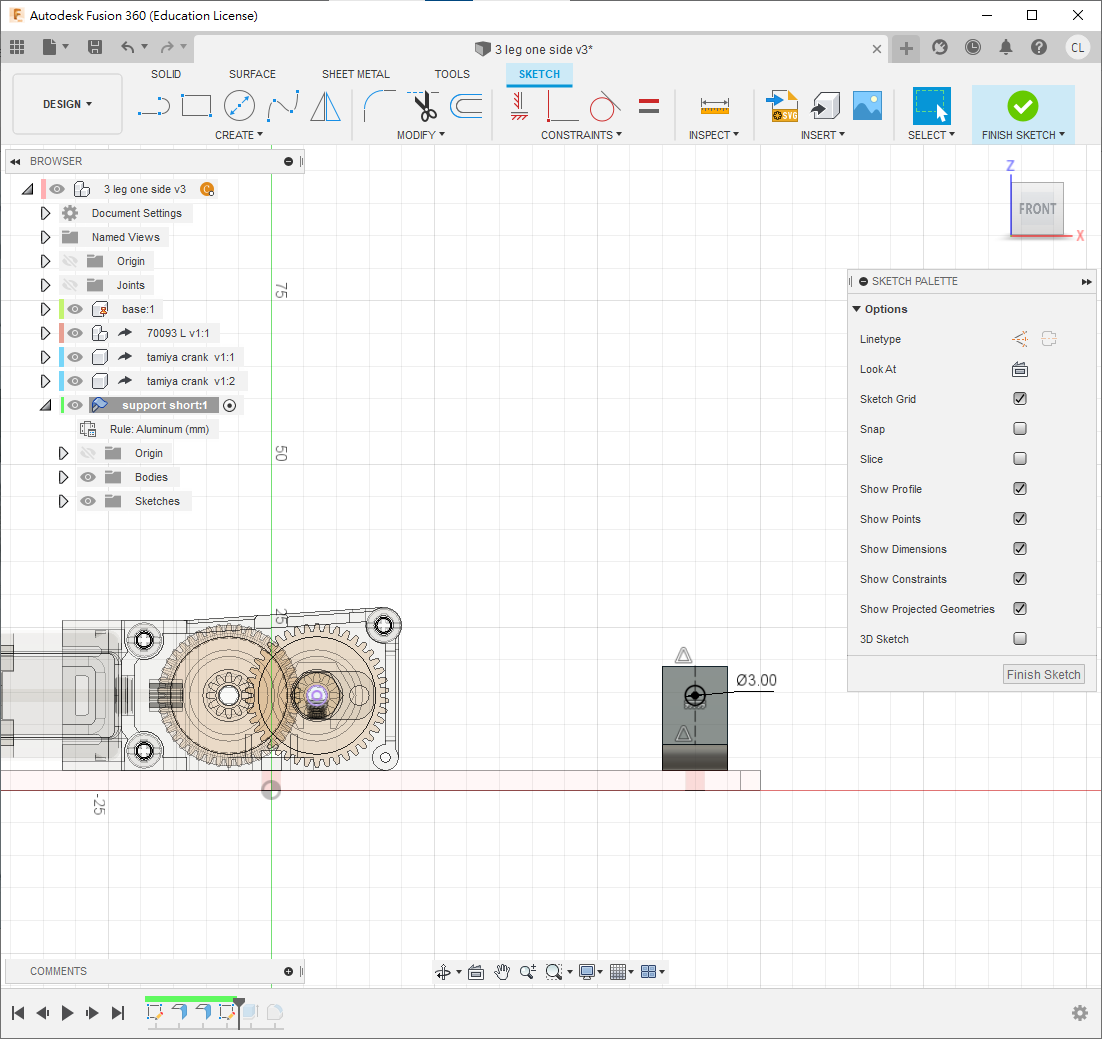Activate the Trim scissors tool
This screenshot has height=1039, width=1102.
tap(425, 105)
